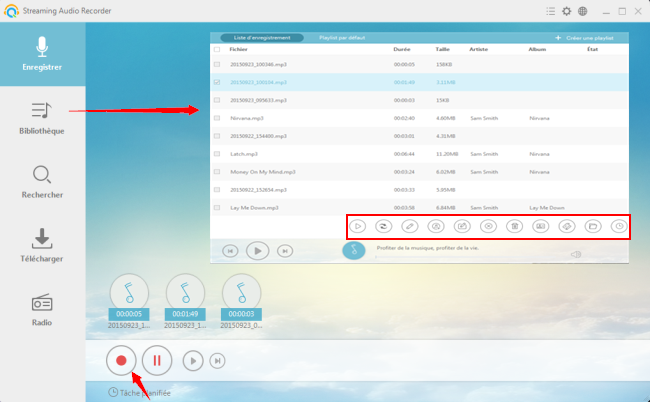The image size is (650, 402).
Task: Select the Latch.mp3 file row
Action: click(x=420, y=154)
